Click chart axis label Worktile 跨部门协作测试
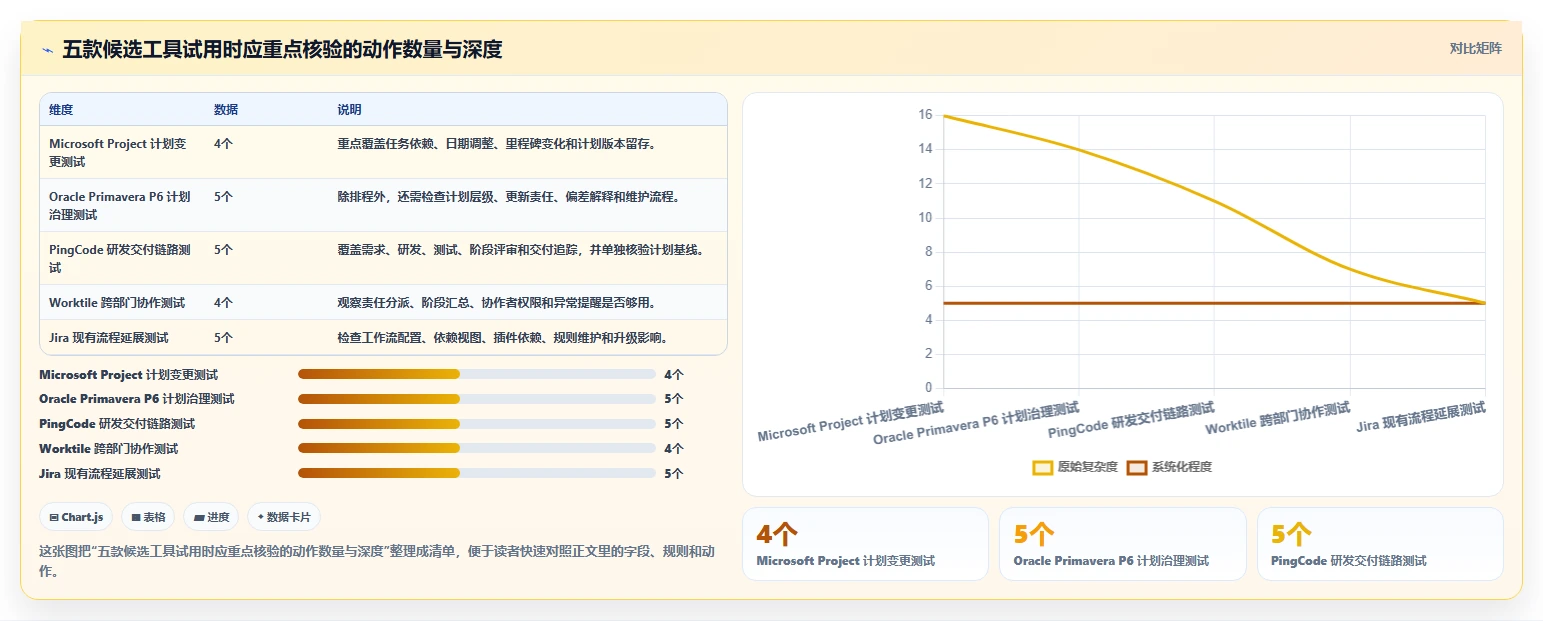The image size is (1543, 621). [1278, 418]
